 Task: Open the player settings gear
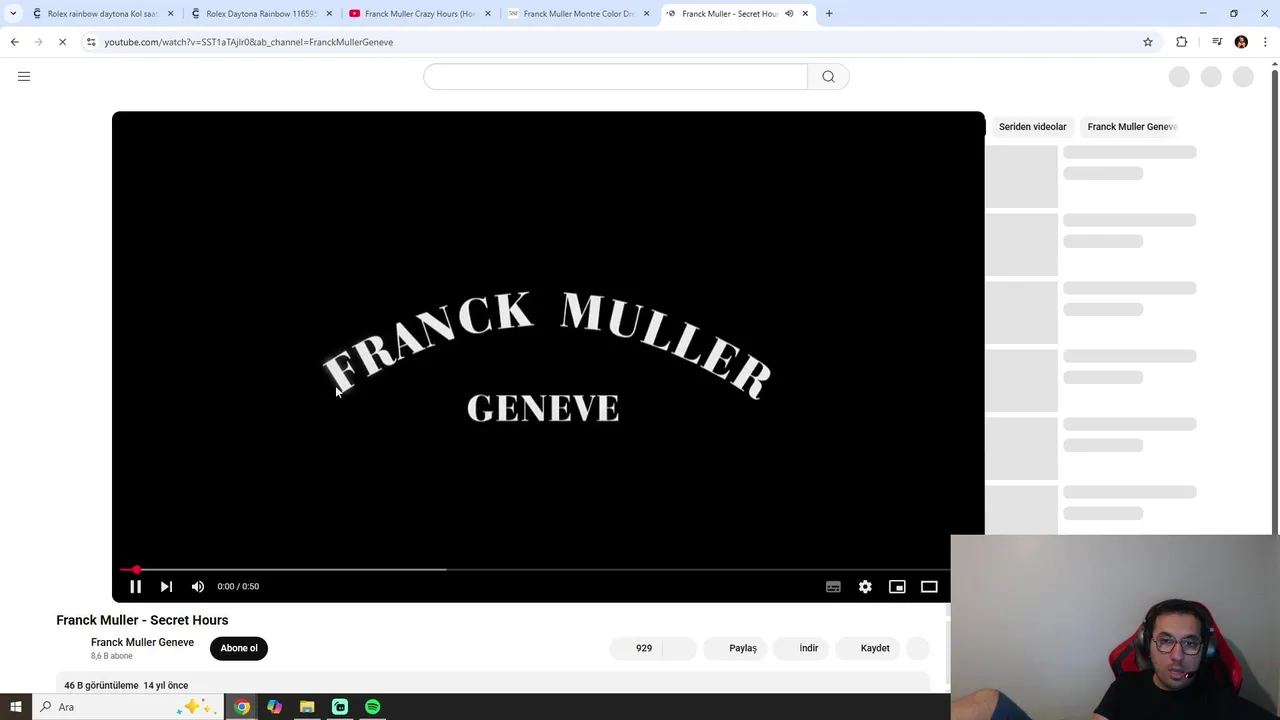tap(865, 587)
